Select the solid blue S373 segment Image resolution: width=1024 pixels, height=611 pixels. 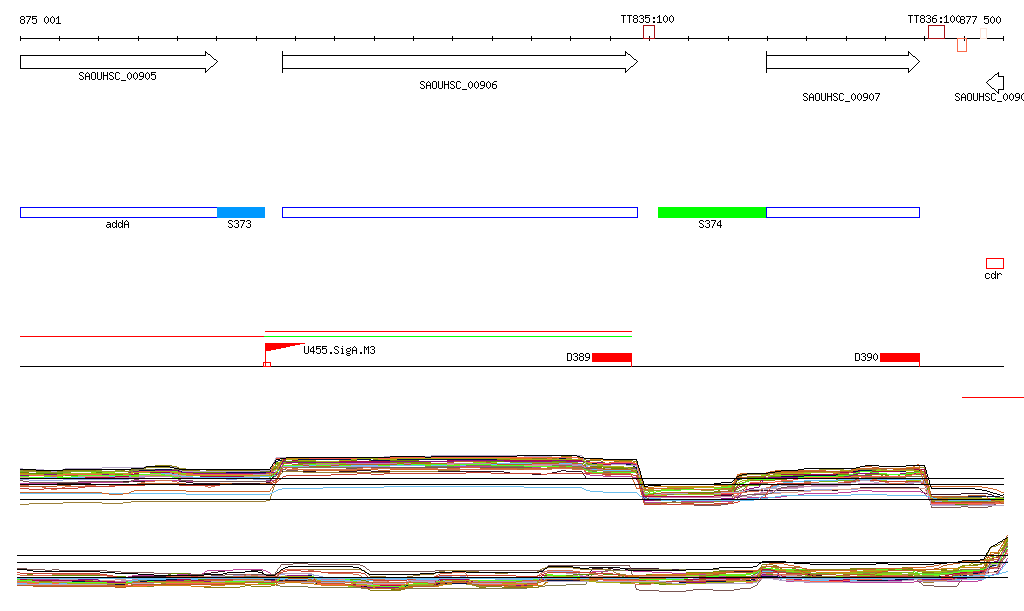tap(241, 212)
